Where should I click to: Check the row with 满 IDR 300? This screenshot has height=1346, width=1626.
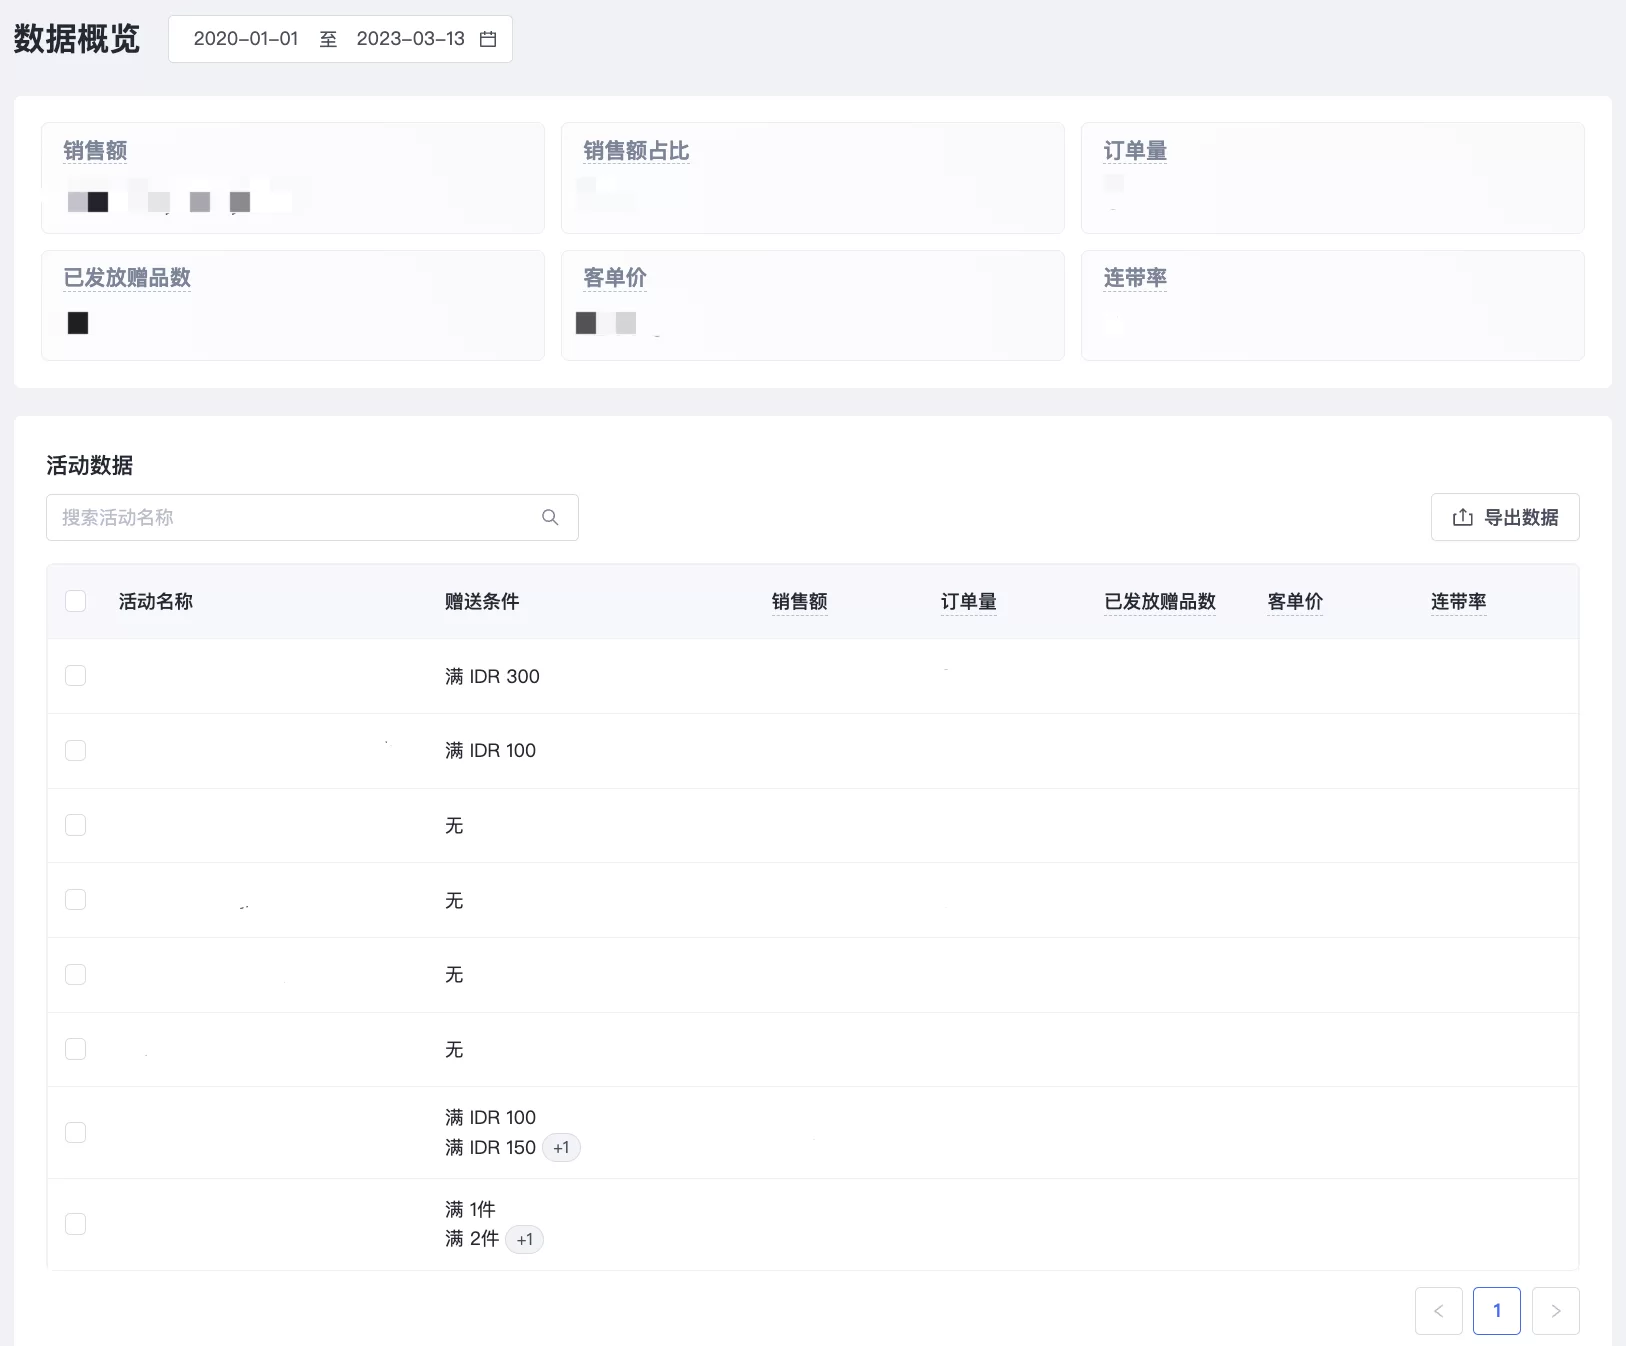pos(75,676)
